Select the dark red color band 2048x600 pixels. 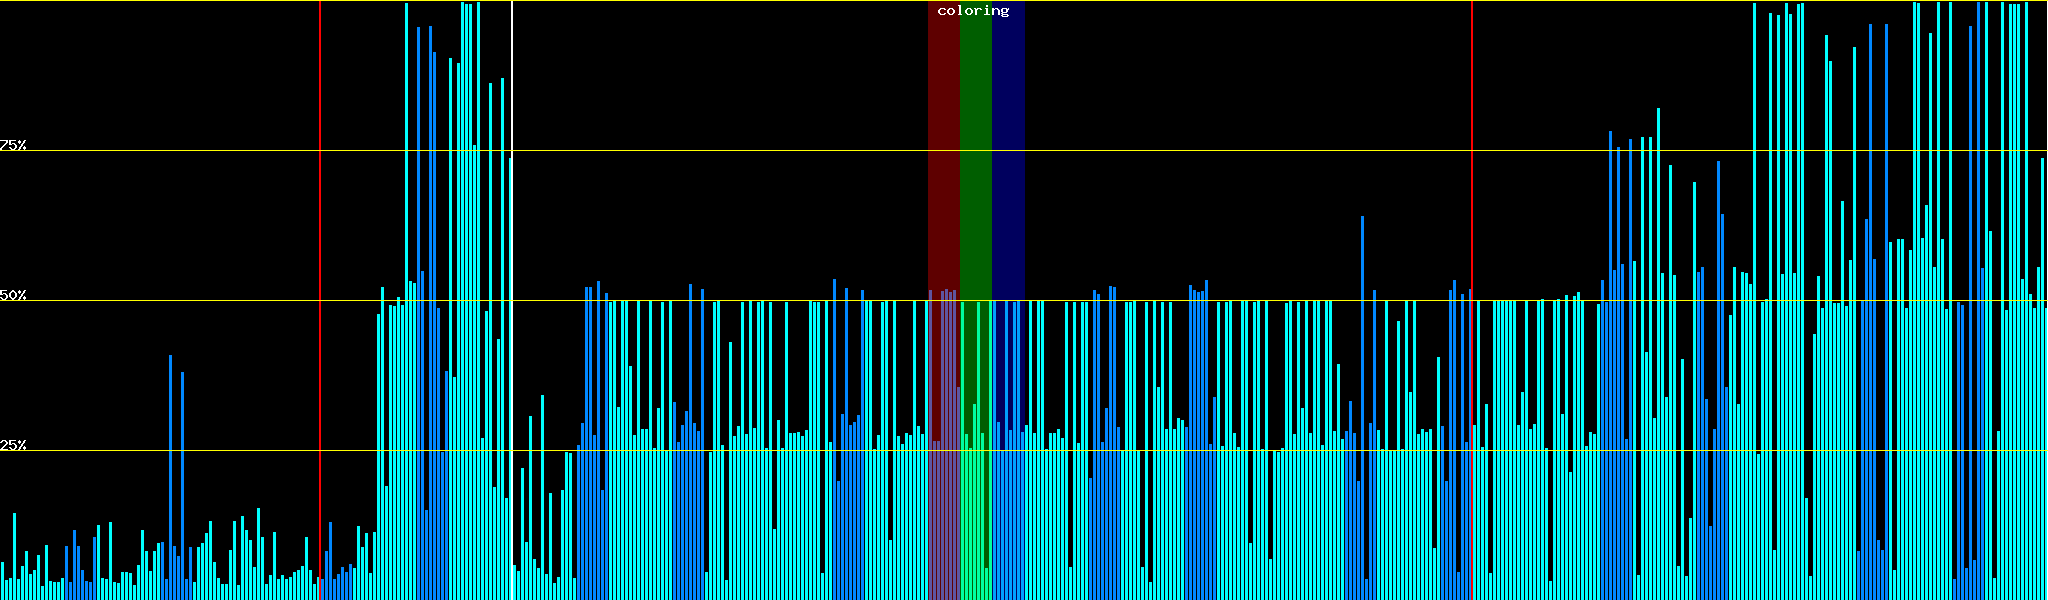pos(943,150)
